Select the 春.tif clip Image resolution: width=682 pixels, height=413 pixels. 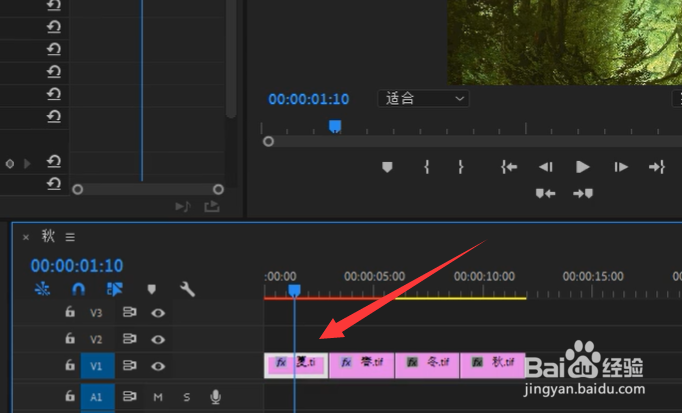click(361, 365)
